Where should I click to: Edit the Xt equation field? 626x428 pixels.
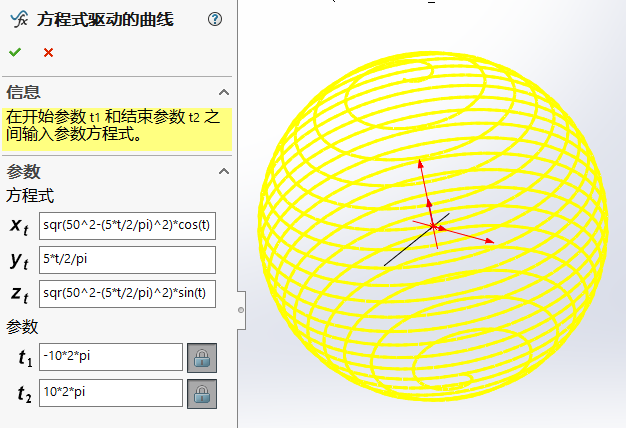127,226
